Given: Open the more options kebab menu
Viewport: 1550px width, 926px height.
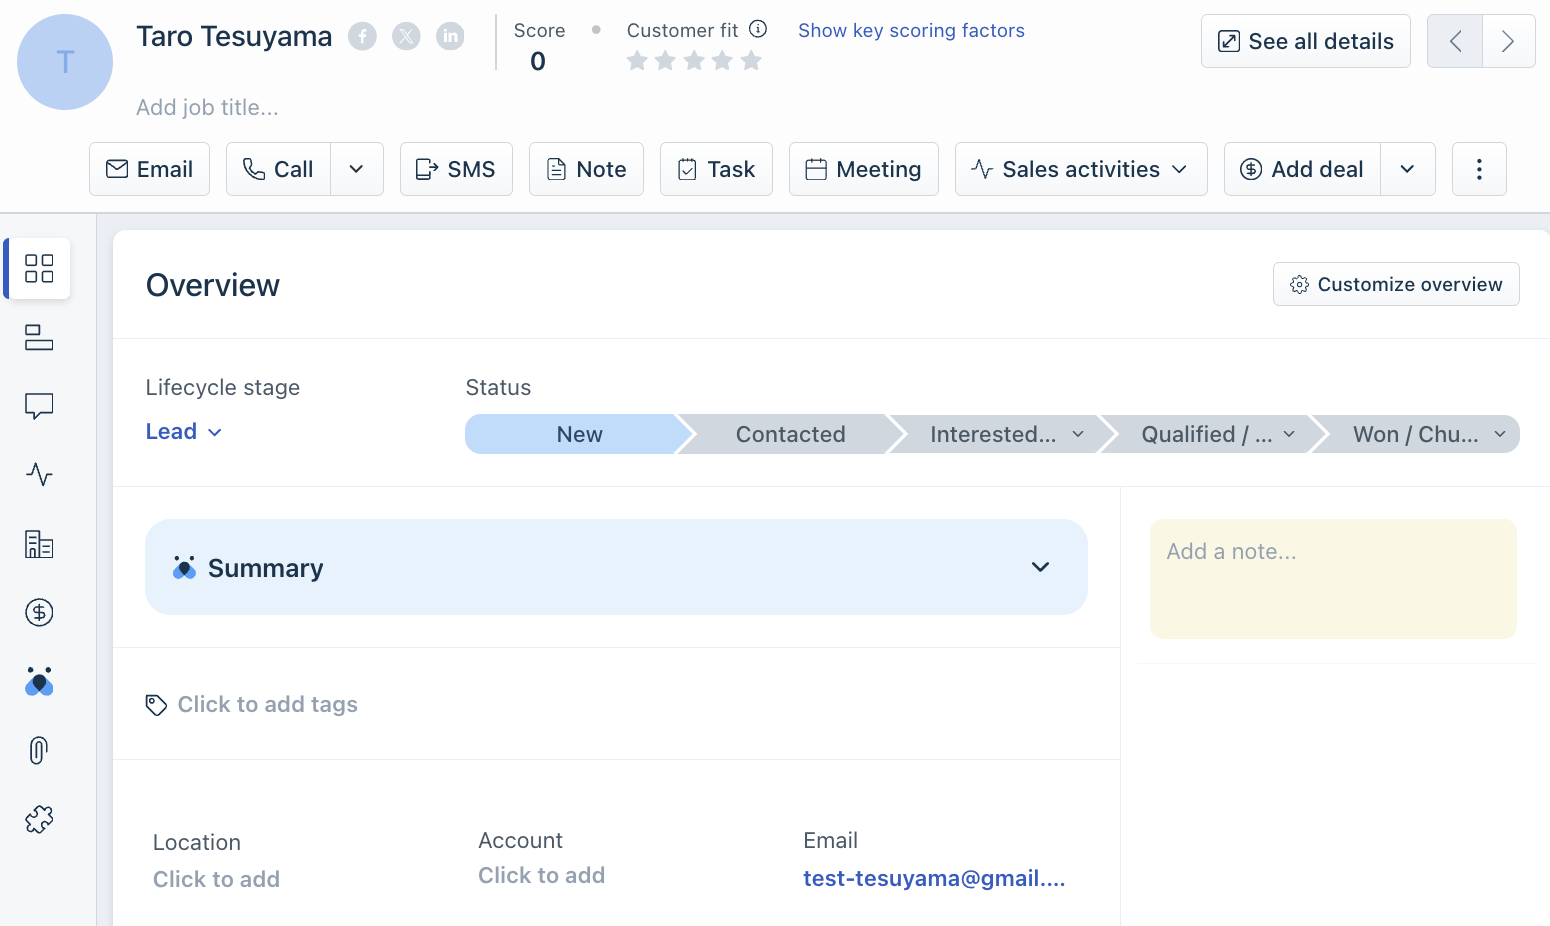Looking at the screenshot, I should [1479, 169].
